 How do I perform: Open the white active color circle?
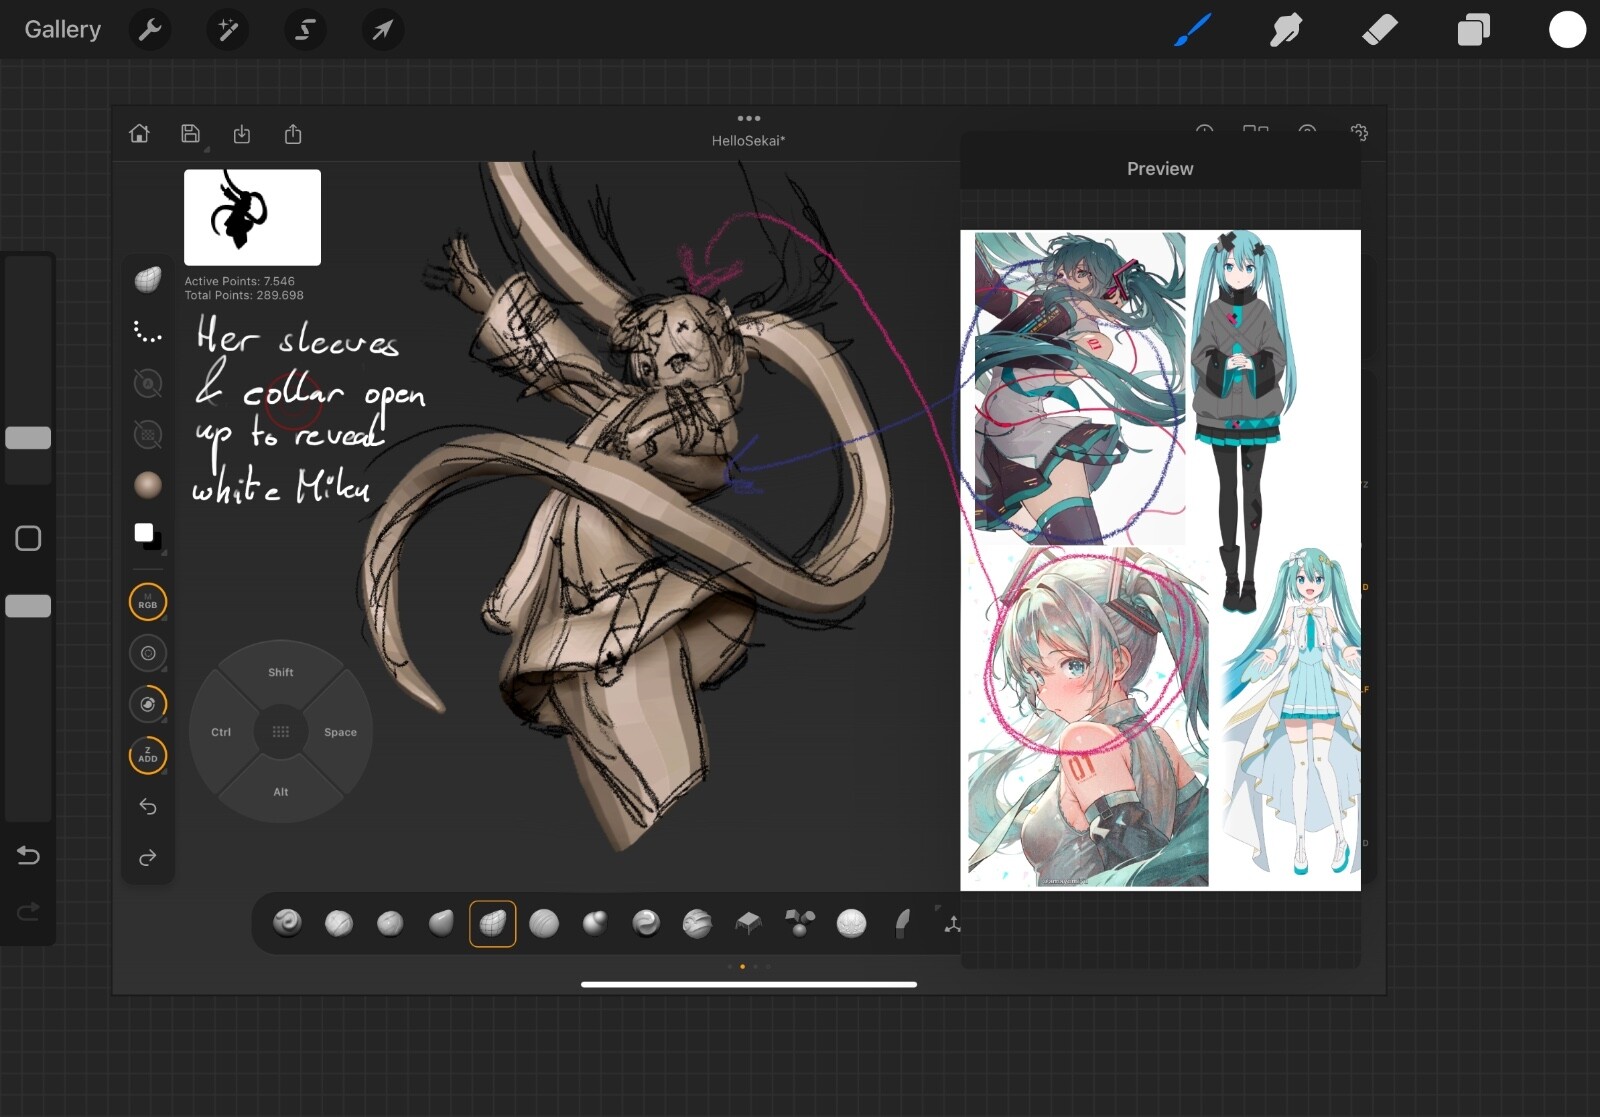1567,30
